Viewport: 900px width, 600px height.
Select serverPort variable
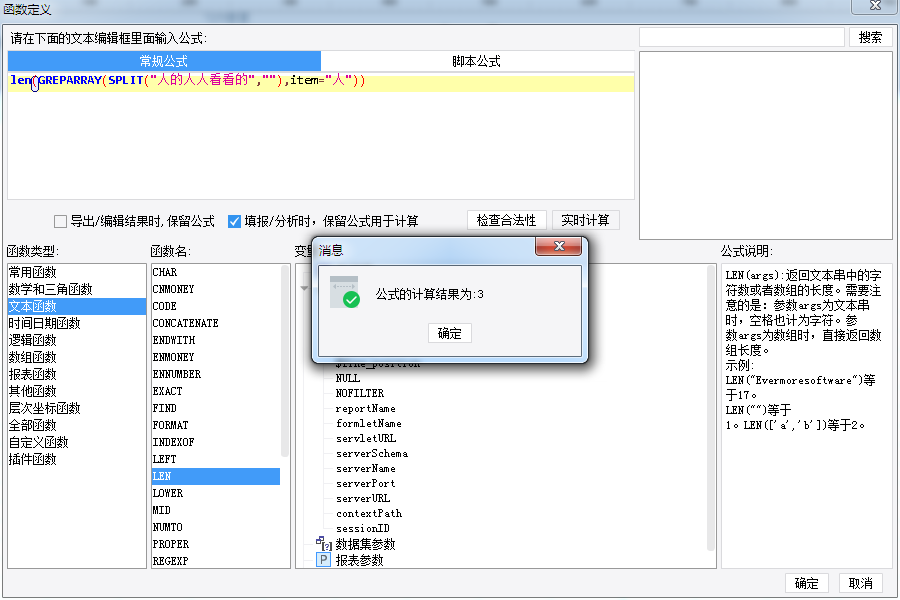click(366, 483)
